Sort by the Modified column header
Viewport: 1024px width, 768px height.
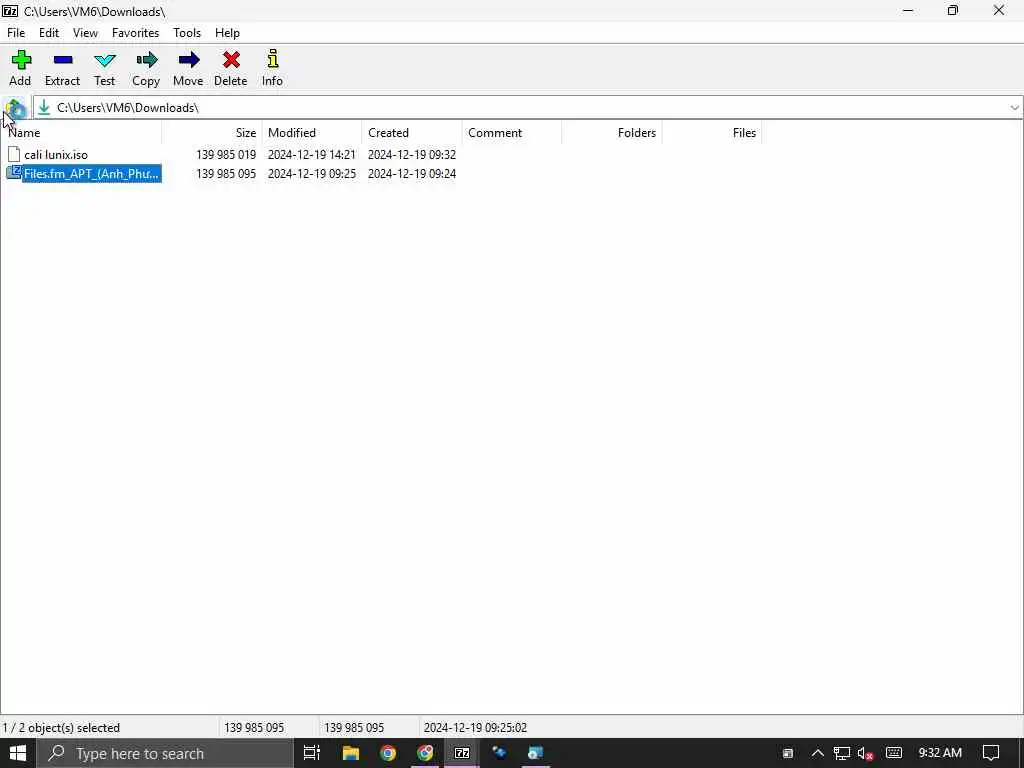point(312,133)
